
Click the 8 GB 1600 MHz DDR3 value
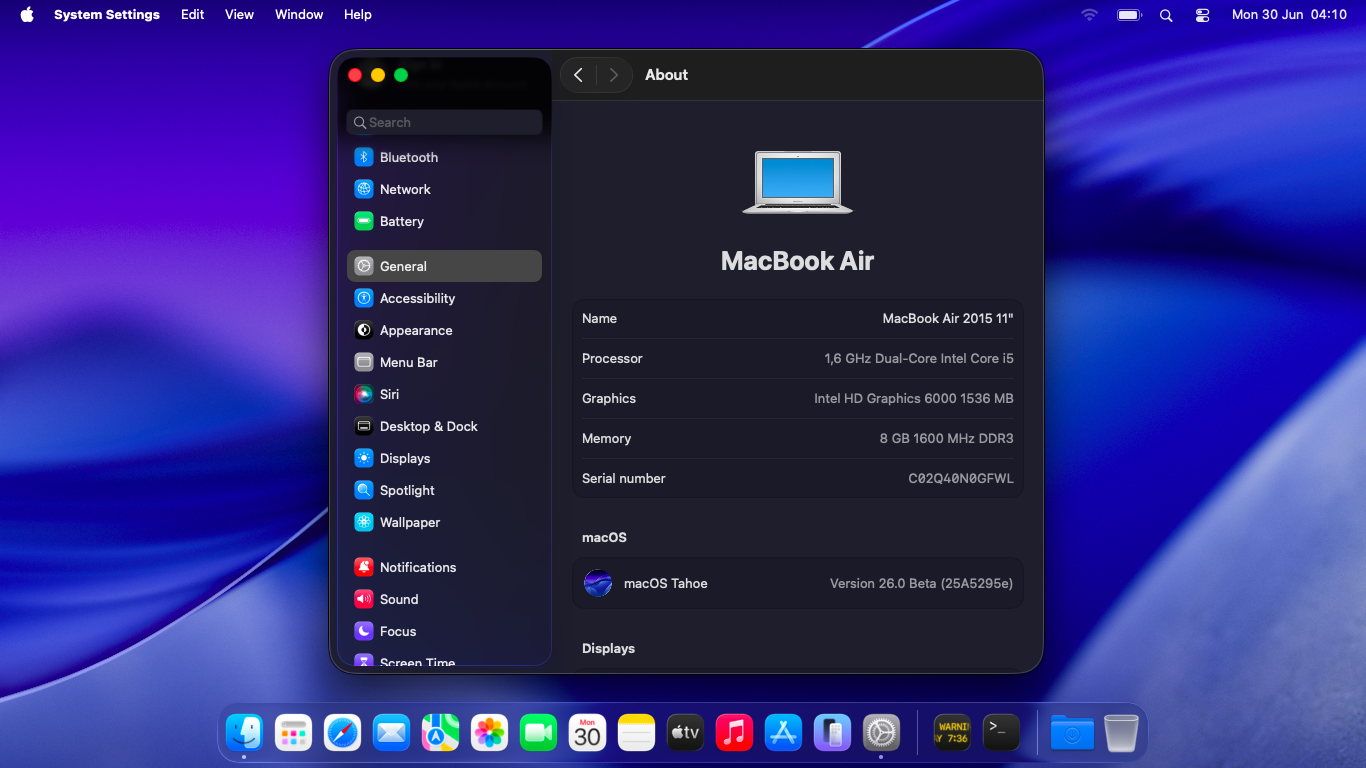tap(947, 438)
